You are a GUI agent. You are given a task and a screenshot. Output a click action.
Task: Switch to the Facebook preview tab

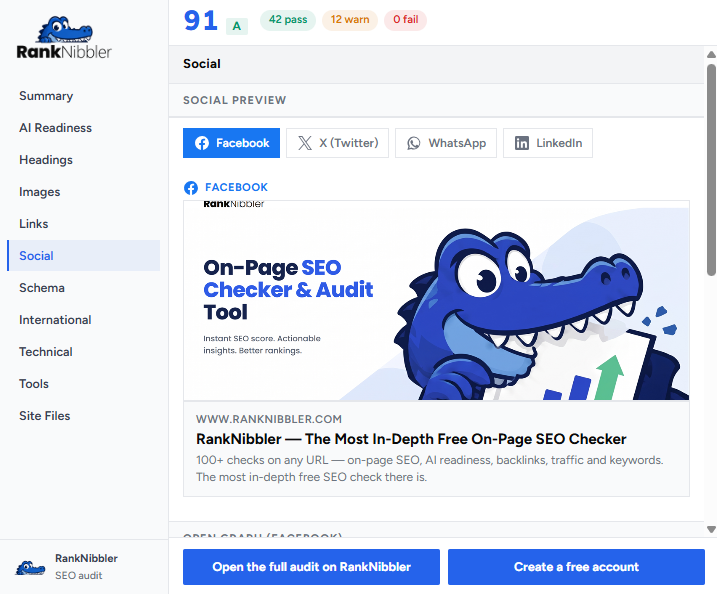[231, 143]
